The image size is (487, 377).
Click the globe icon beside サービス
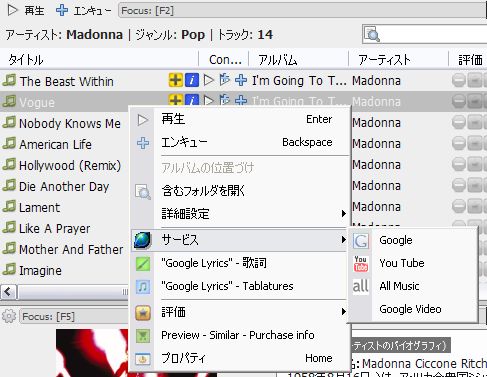(x=143, y=240)
